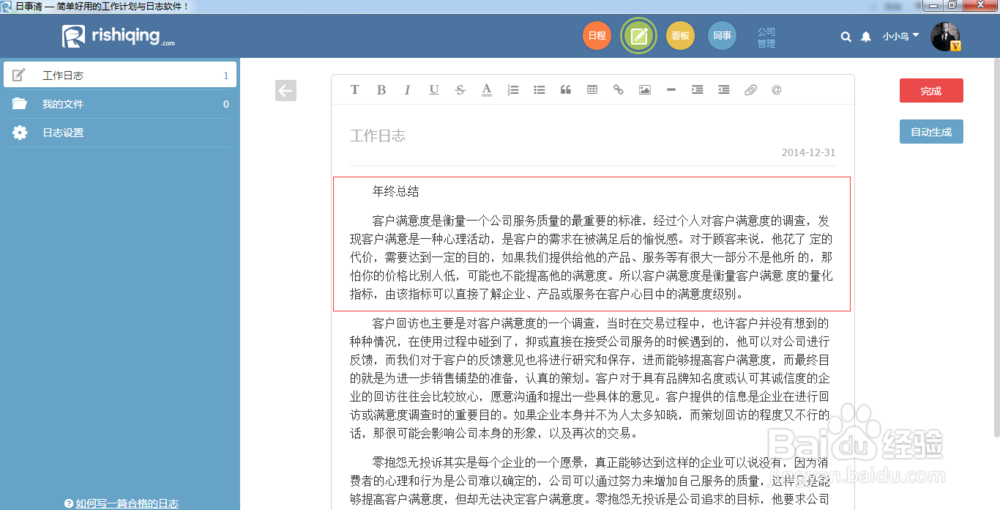
Task: Insert an image
Action: 645,90
